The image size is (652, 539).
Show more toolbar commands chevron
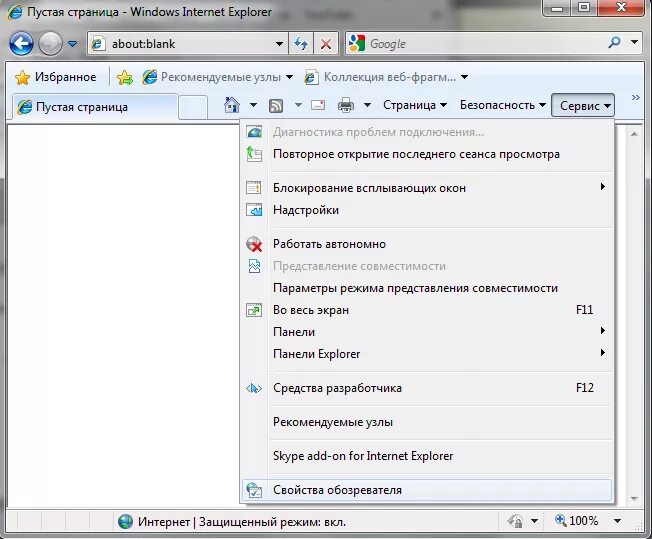(635, 98)
